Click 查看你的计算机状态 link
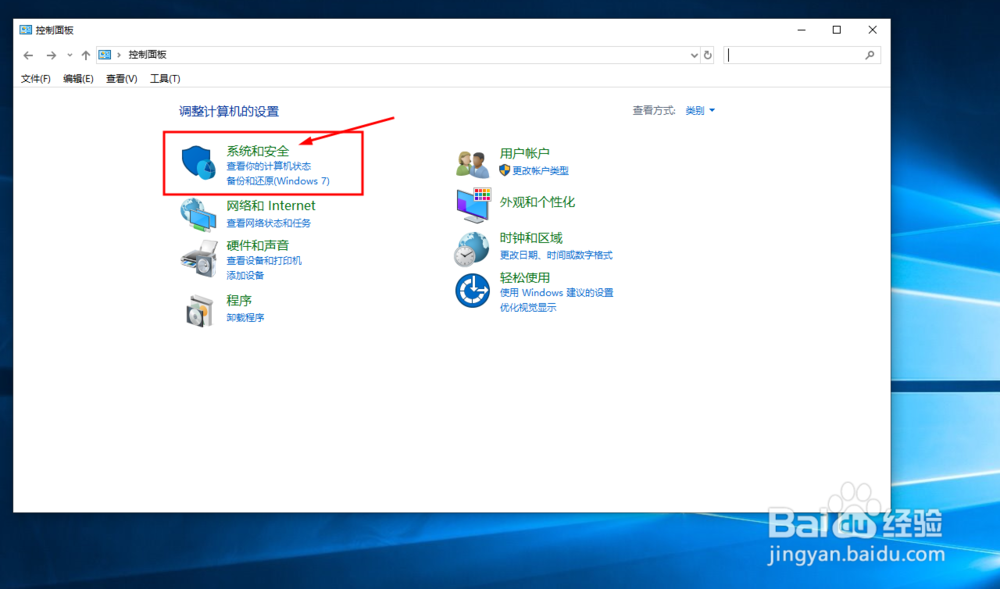1000x589 pixels. (268, 166)
